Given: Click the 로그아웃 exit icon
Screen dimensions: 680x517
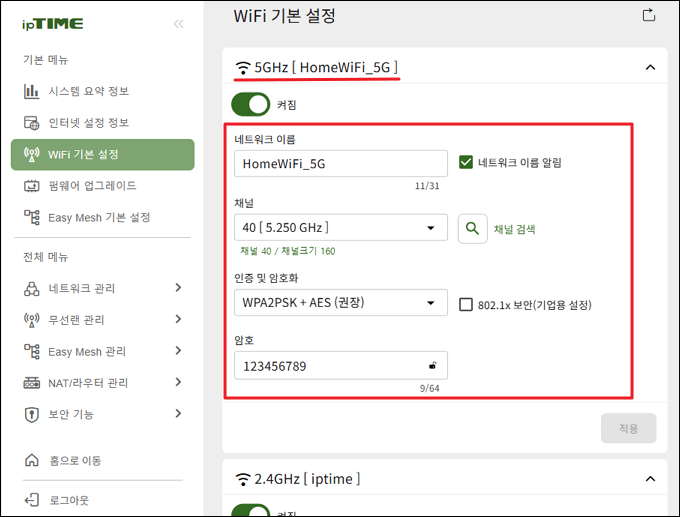Looking at the screenshot, I should point(32,500).
